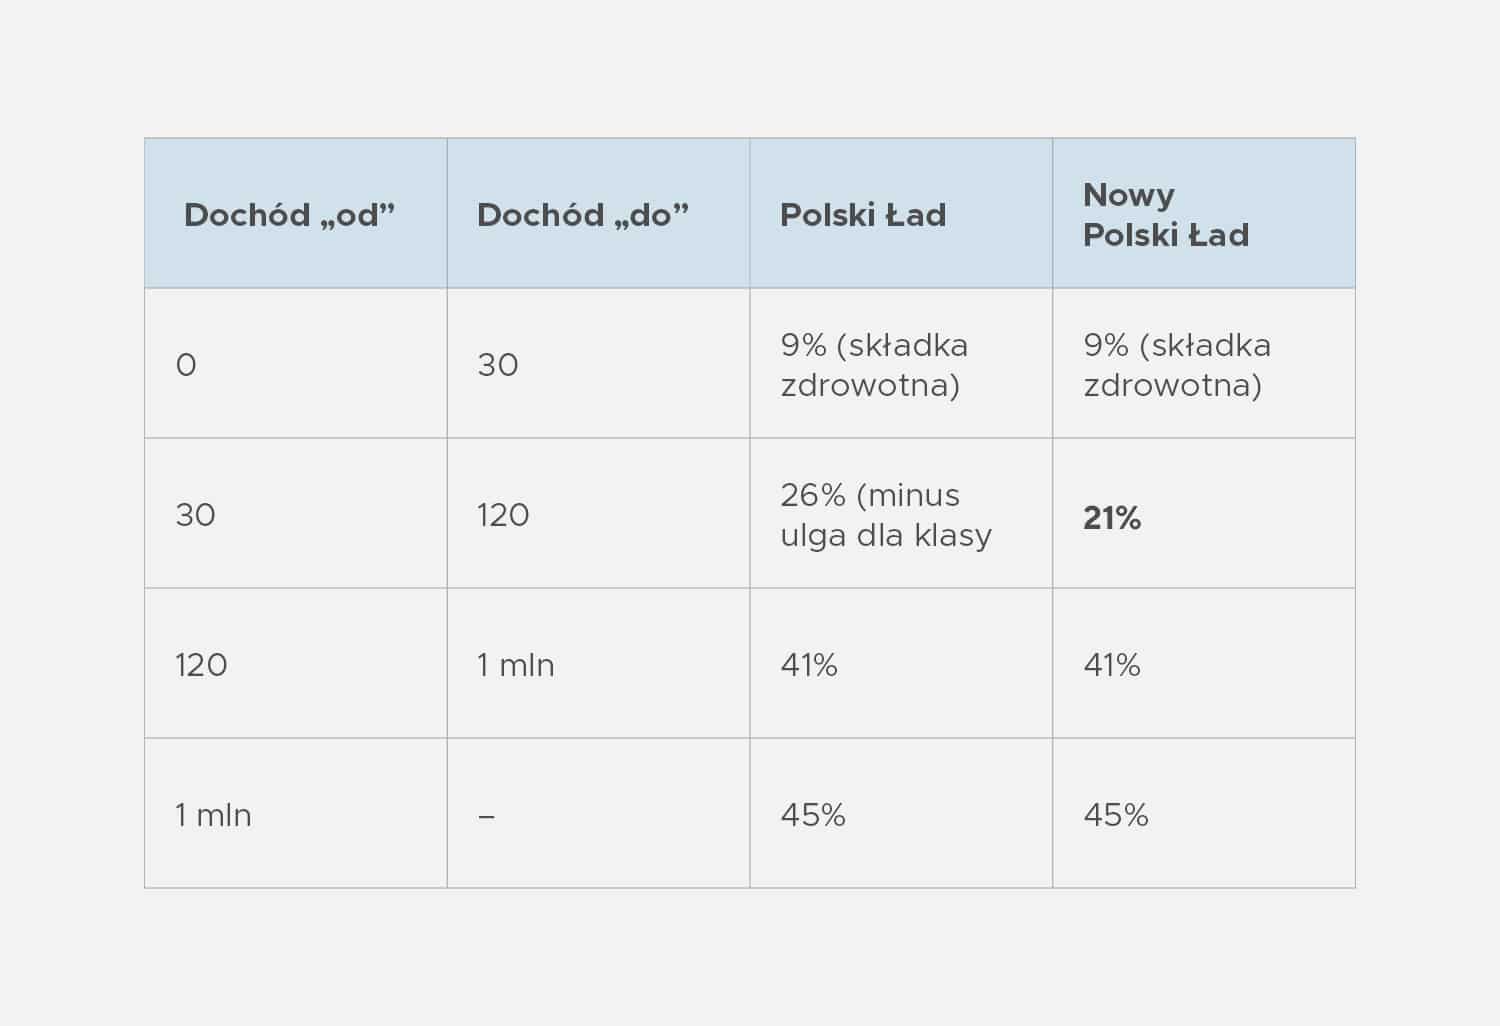
Task: Select the '26% (minus ulga dla klasy' cell
Action: click(x=886, y=515)
